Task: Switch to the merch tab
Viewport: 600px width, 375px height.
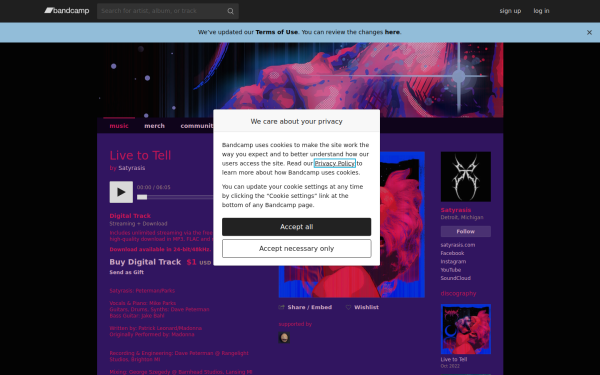Action: point(155,126)
